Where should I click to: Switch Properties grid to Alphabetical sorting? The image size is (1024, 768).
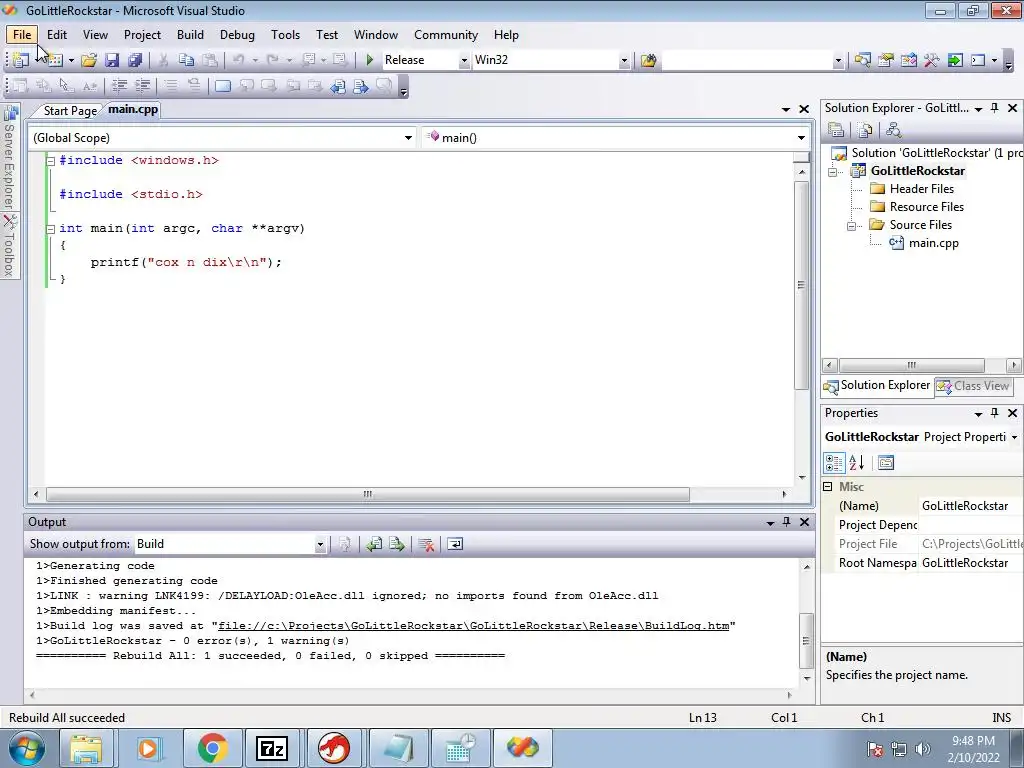click(x=857, y=463)
